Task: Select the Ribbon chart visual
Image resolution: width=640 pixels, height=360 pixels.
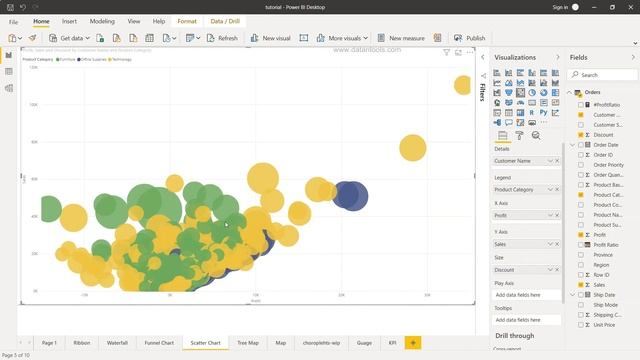Action: [x=555, y=83]
